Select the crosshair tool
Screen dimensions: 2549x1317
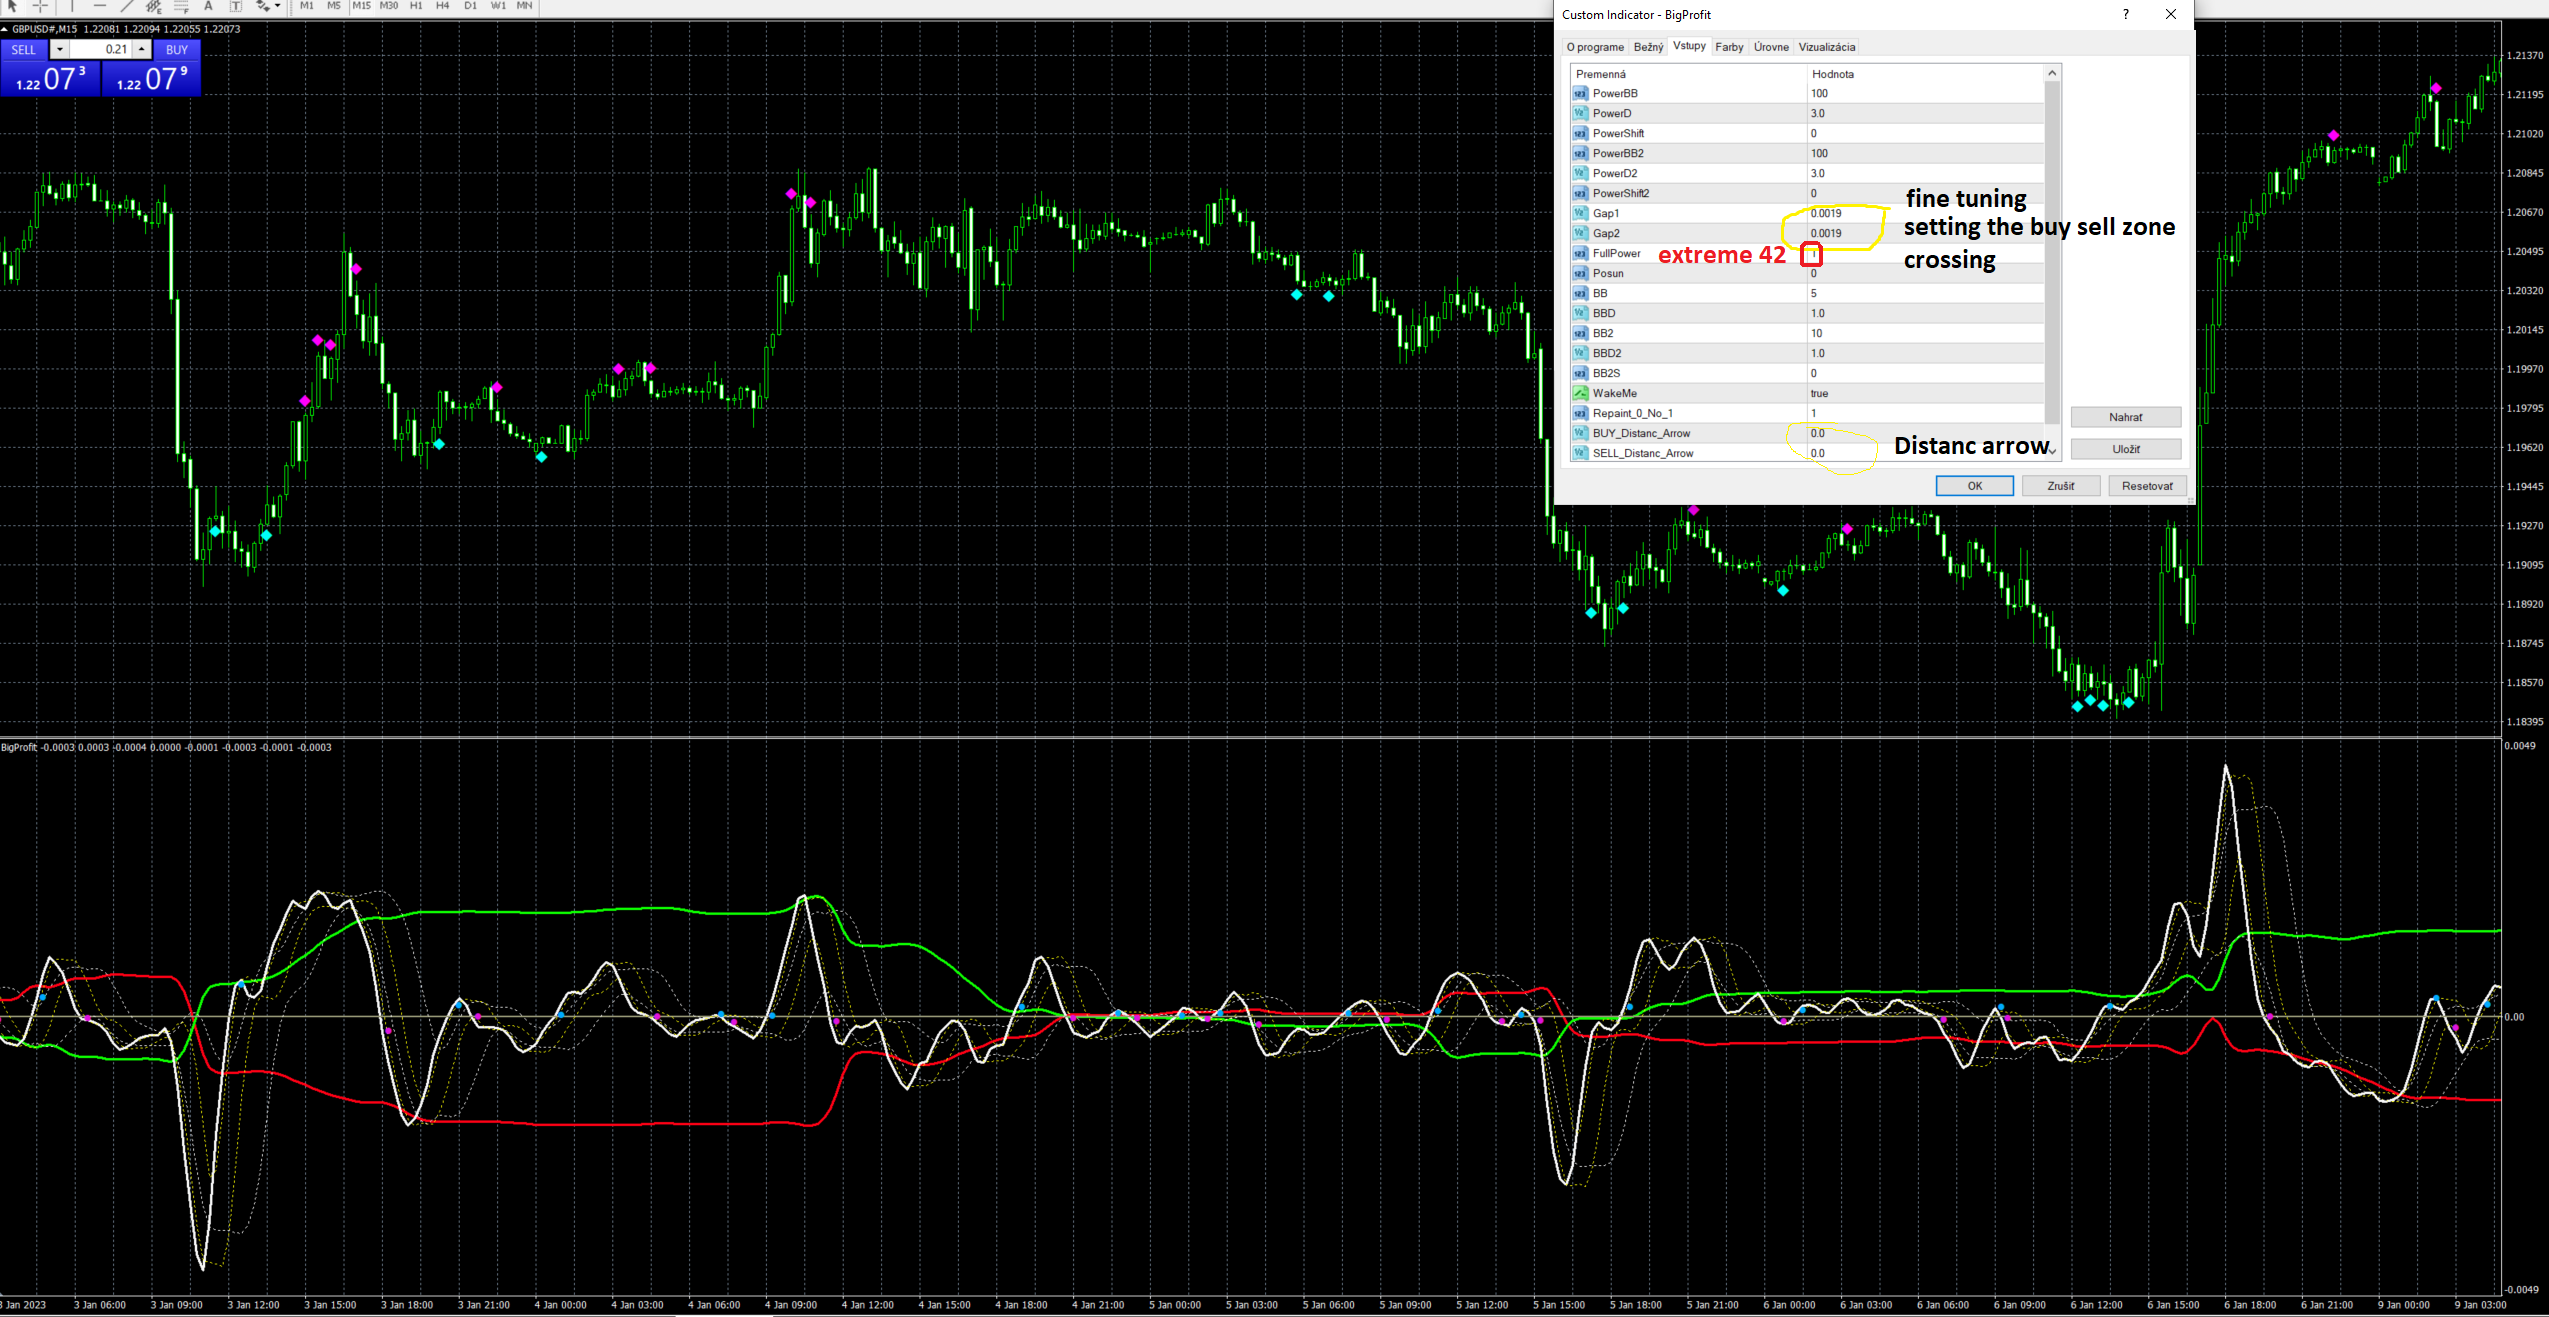tap(41, 6)
